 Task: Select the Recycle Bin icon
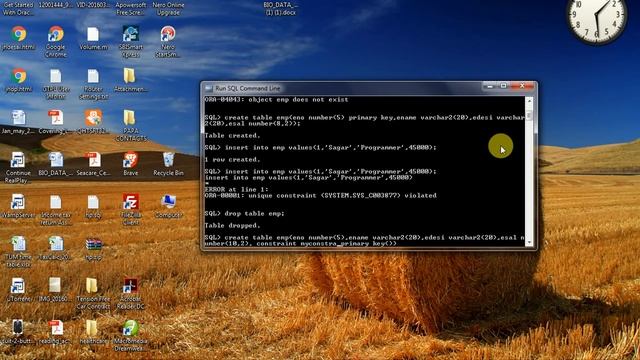pos(168,160)
